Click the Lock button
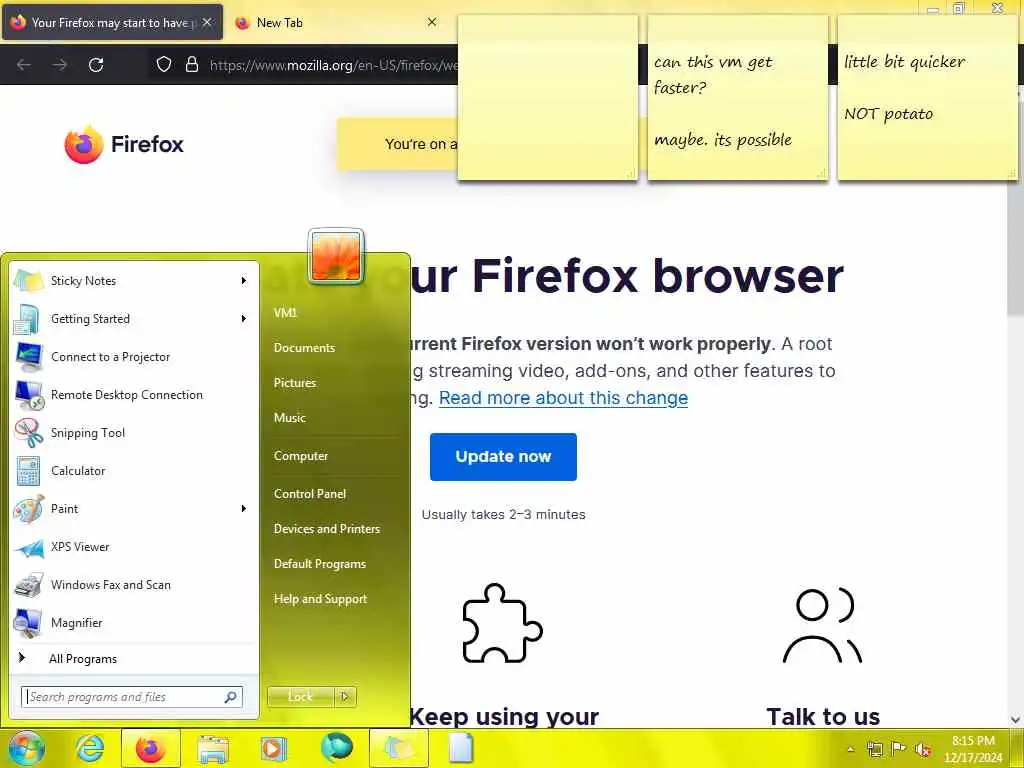Image resolution: width=1024 pixels, height=768 pixels. 300,697
